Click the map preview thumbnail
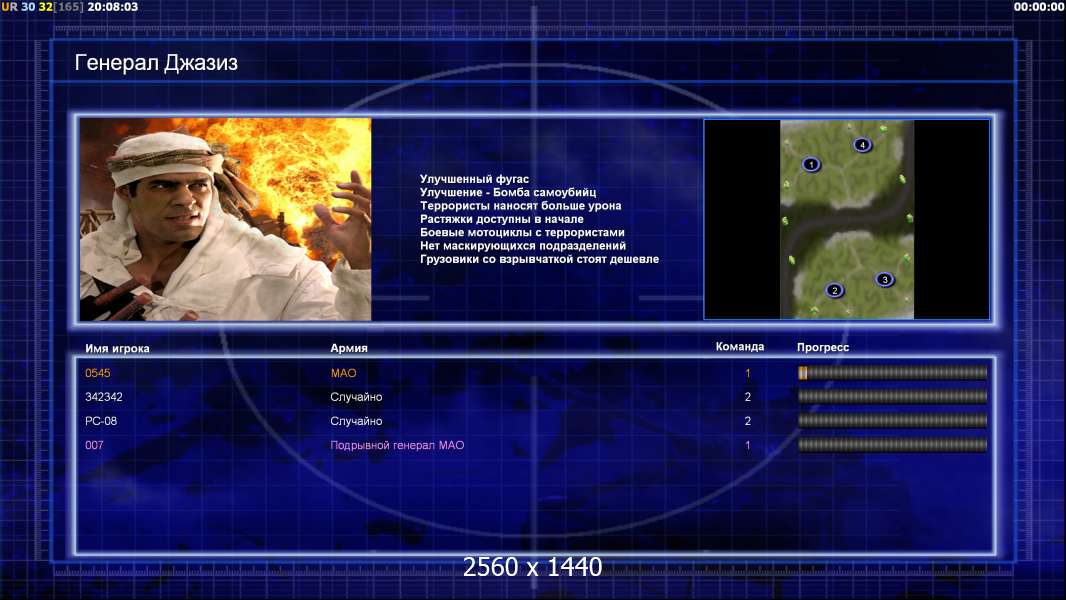This screenshot has height=600, width=1066. point(846,219)
